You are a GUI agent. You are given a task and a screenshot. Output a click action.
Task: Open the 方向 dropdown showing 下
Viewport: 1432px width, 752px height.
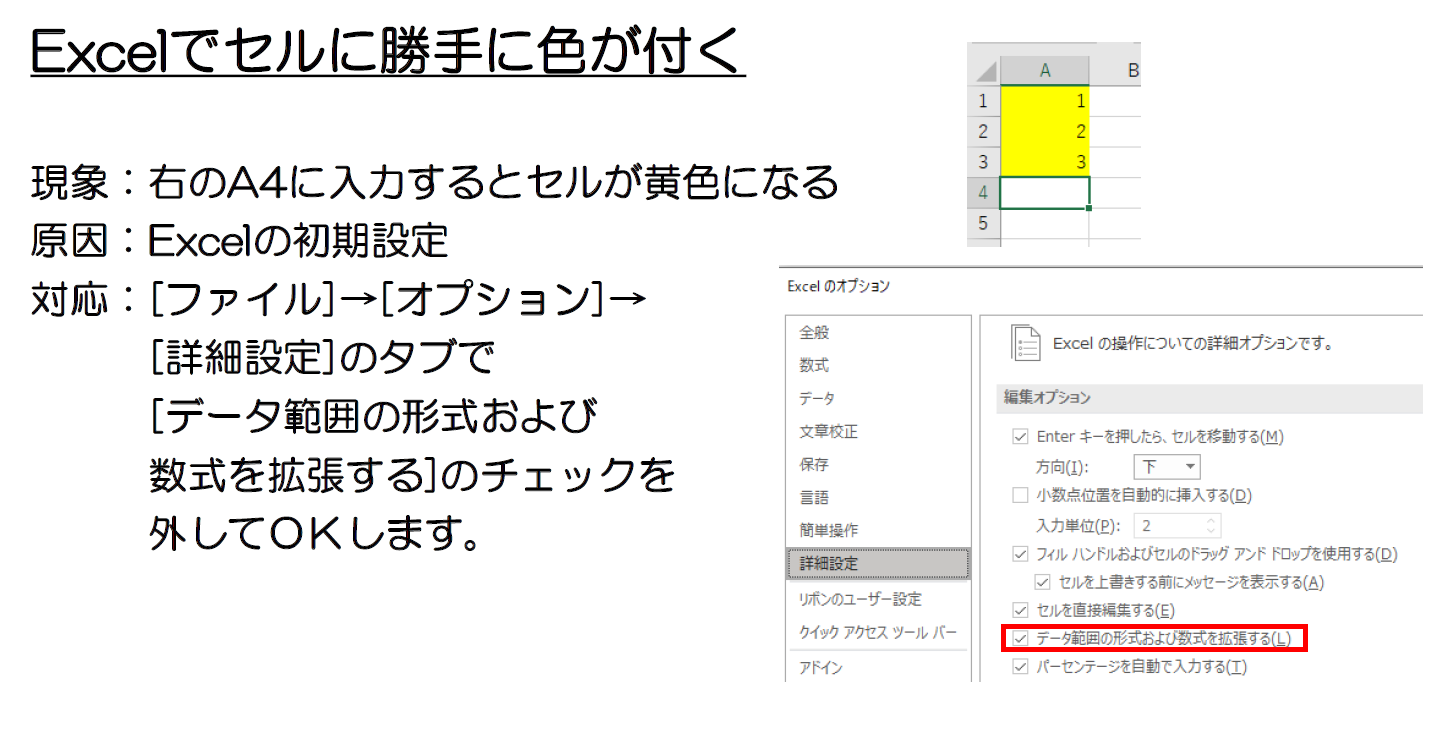coord(1166,467)
